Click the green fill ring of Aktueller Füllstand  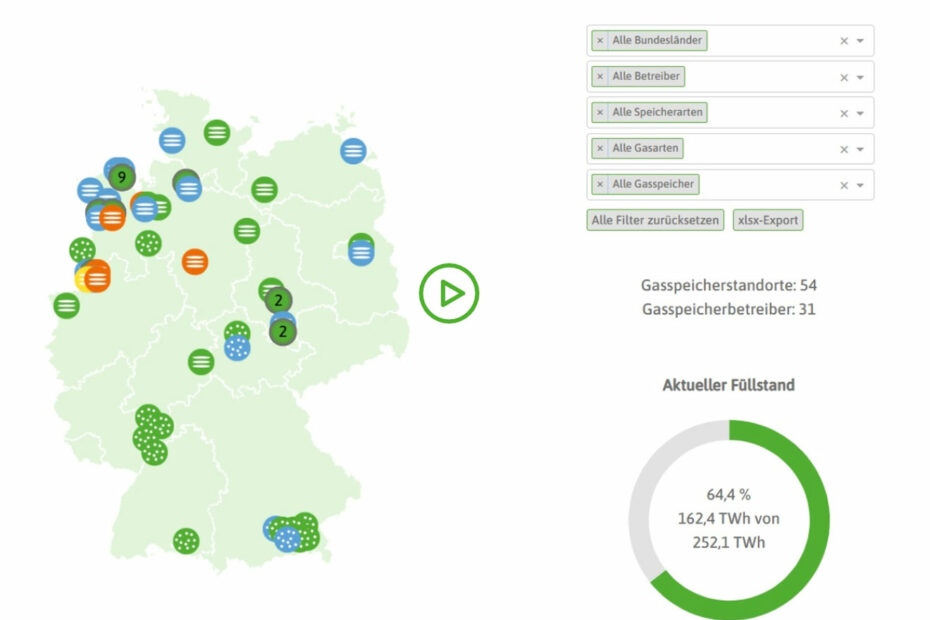(819, 520)
